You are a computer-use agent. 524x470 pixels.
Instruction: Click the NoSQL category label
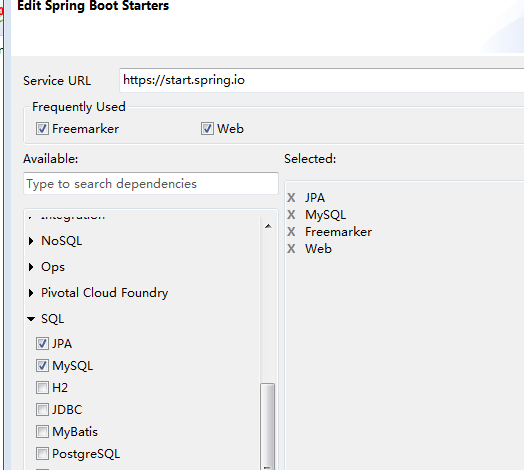[x=61, y=241]
